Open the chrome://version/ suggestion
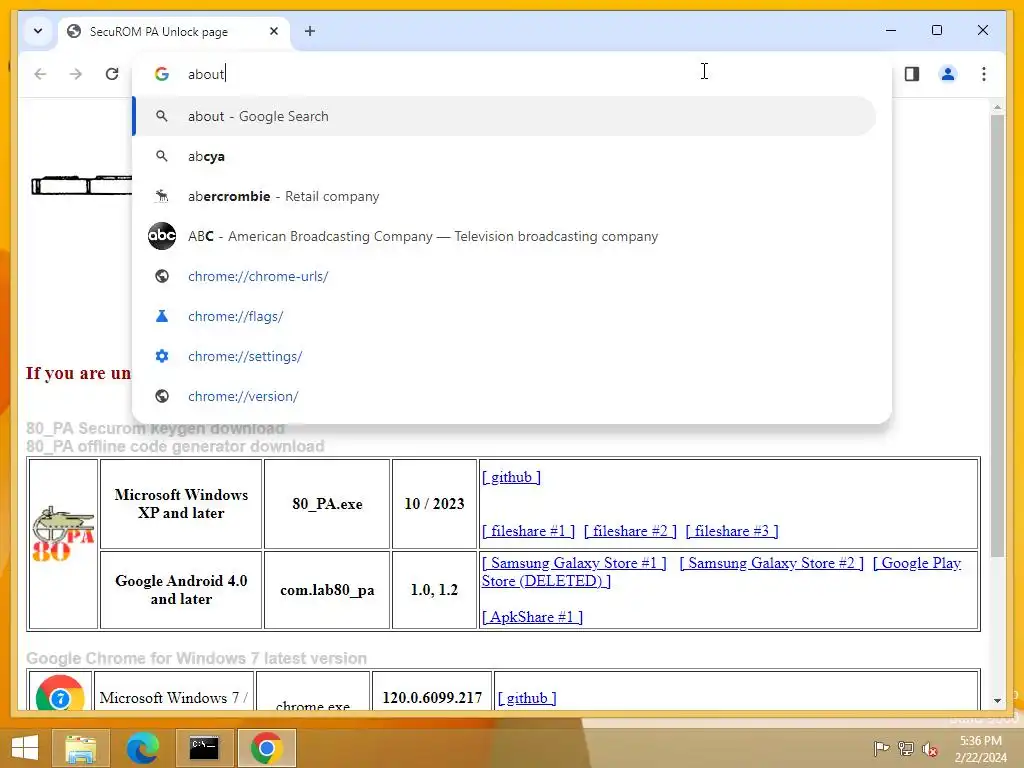 pyautogui.click(x=505, y=396)
